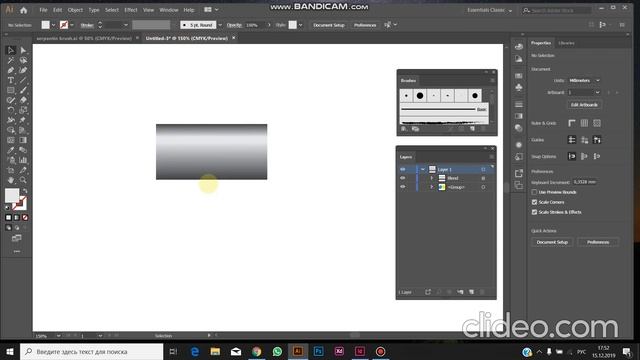Open the Window menu
The height and width of the screenshot is (360, 640).
(169, 10)
